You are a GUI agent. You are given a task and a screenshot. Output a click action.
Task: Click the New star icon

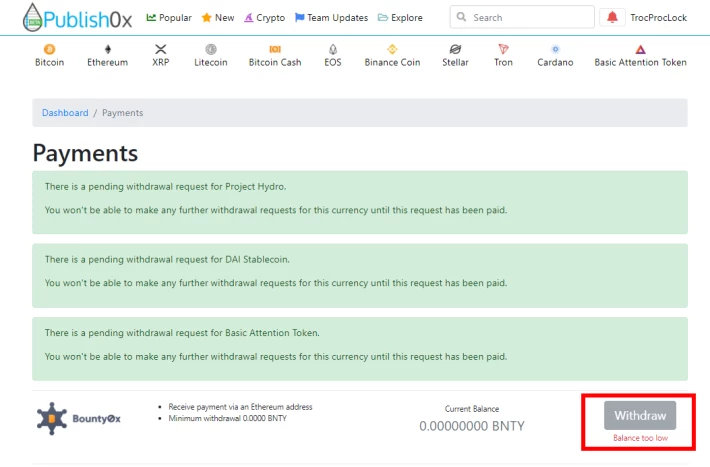click(x=206, y=18)
